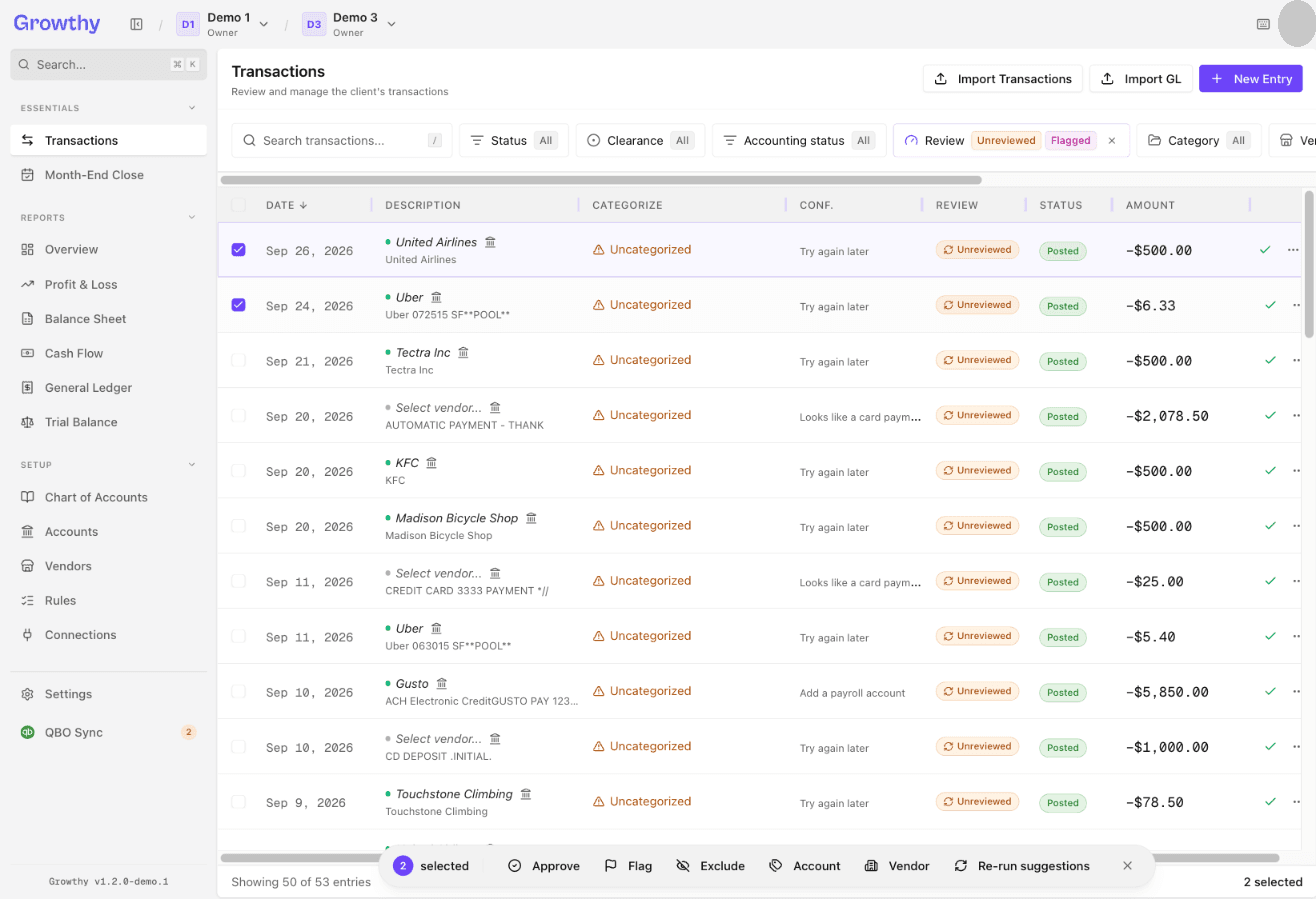The width and height of the screenshot is (1316, 899).
Task: Open the Demo 1 workspace dropdown
Action: (223, 24)
